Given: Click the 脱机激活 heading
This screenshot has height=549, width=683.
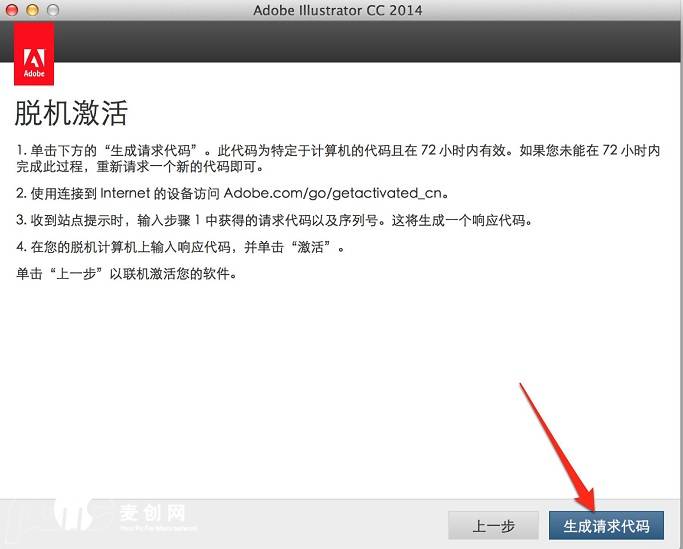Looking at the screenshot, I should tap(70, 111).
